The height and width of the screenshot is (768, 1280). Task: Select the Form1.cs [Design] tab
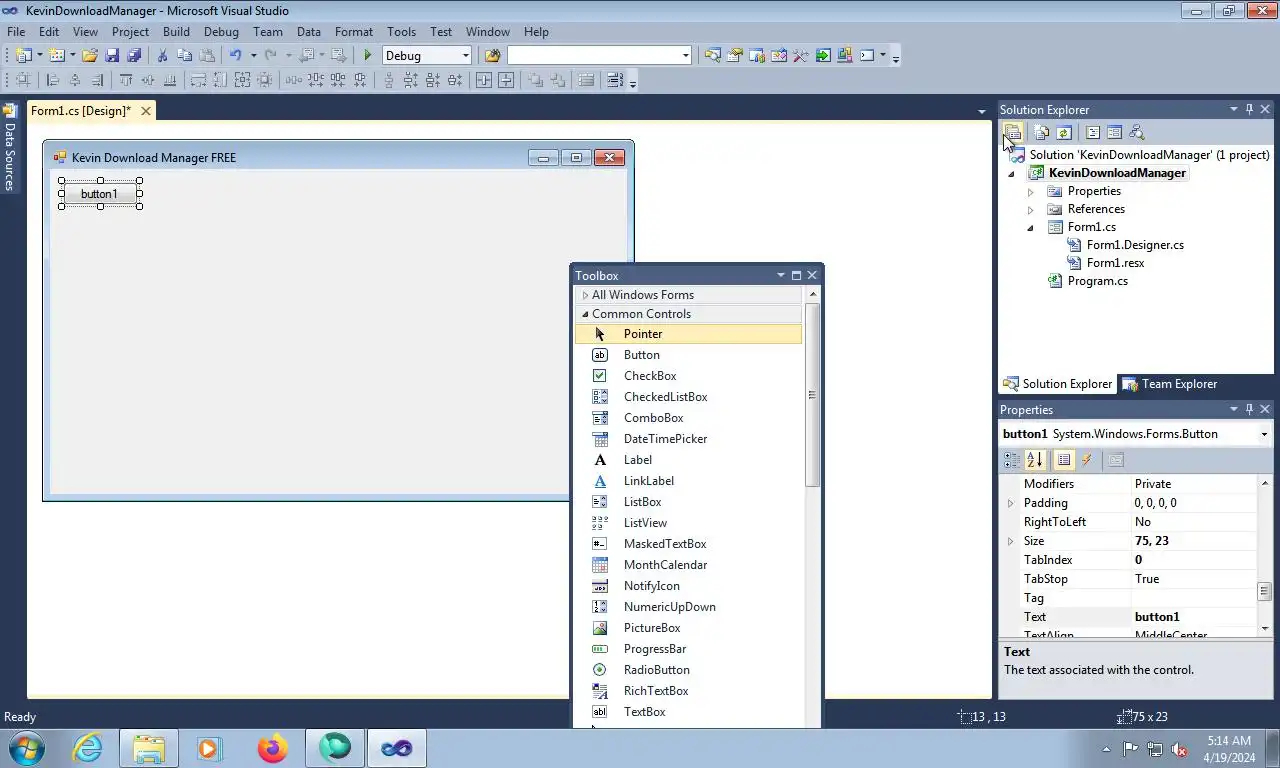coord(81,111)
